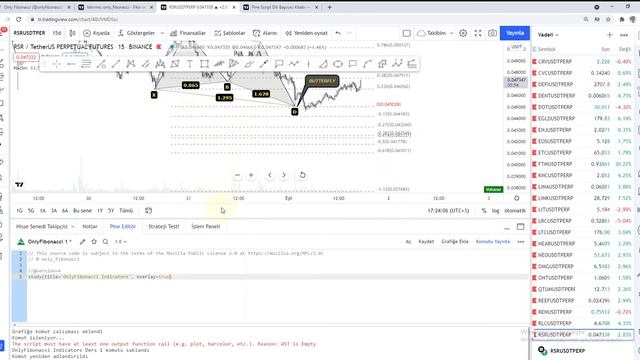Select the rectangle shape drawing tool
Image resolution: width=640 pixels, height=360 pixels.
tap(204, 64)
